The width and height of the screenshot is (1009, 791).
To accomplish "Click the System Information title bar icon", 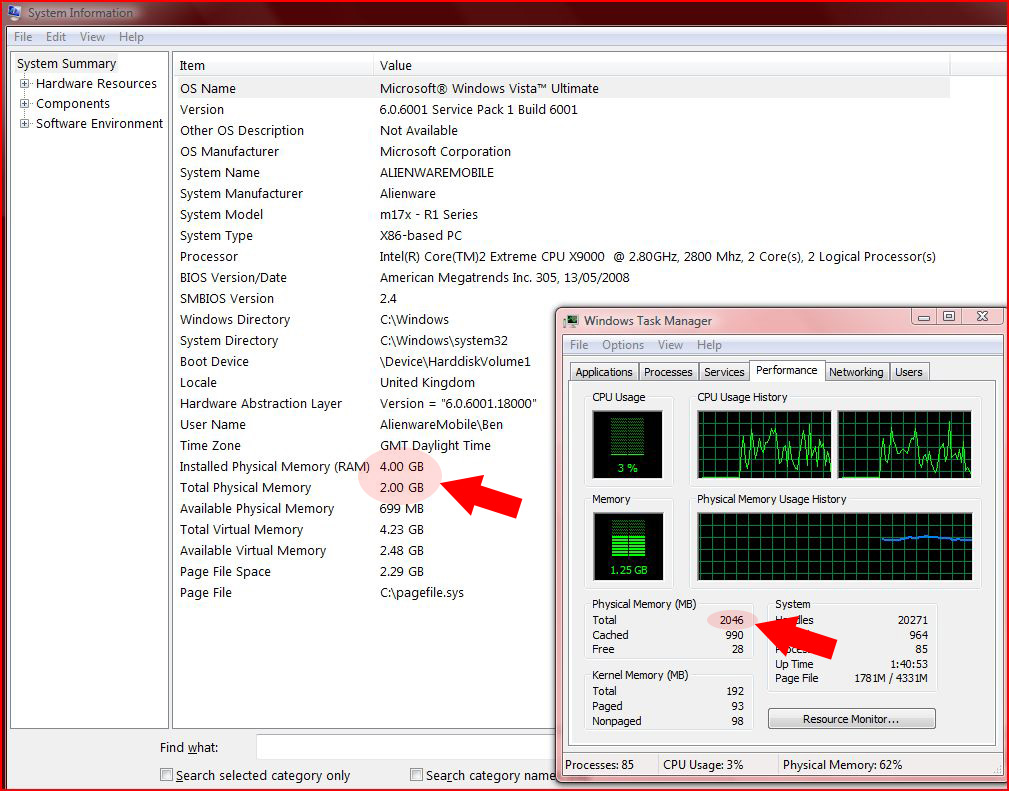I will [x=13, y=12].
